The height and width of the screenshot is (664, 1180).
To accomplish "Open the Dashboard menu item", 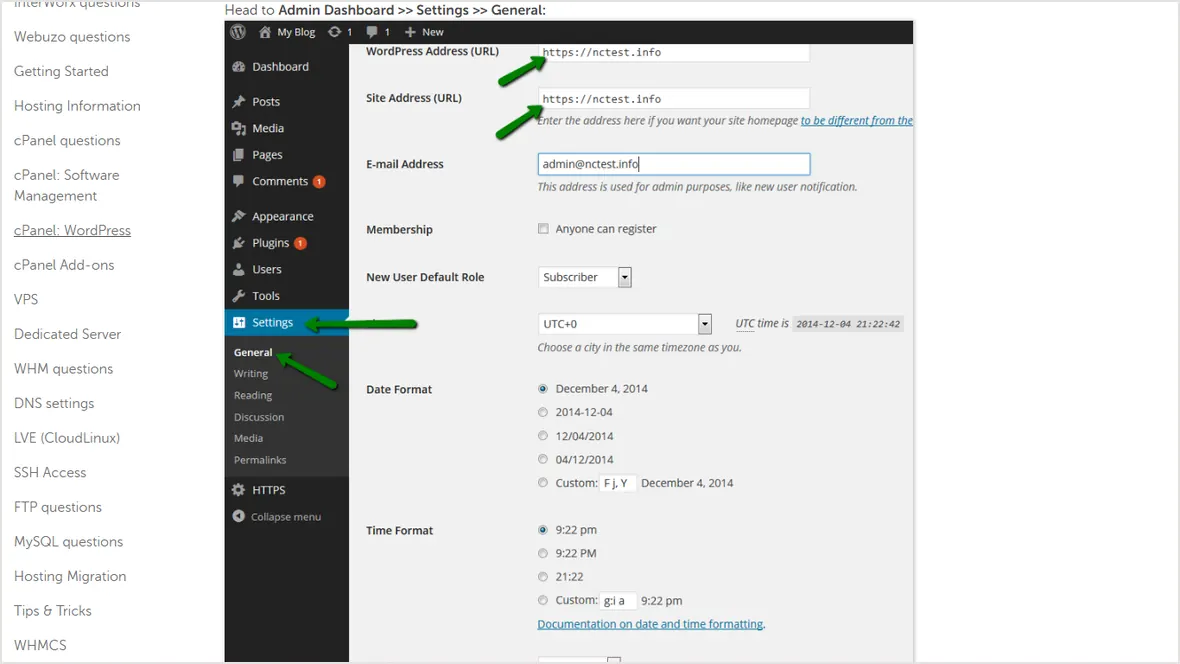I will pyautogui.click(x=280, y=66).
